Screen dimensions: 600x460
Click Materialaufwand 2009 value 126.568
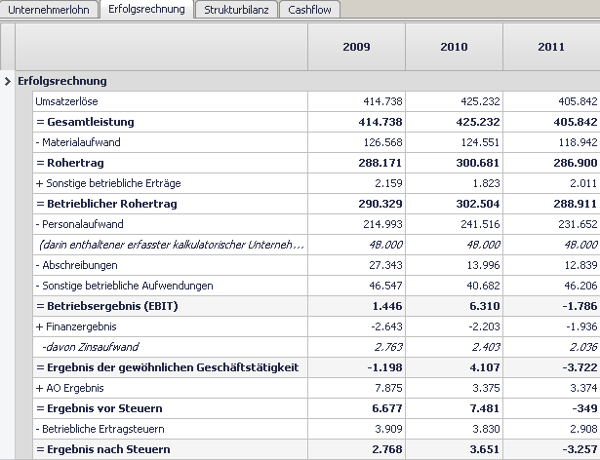coord(383,142)
